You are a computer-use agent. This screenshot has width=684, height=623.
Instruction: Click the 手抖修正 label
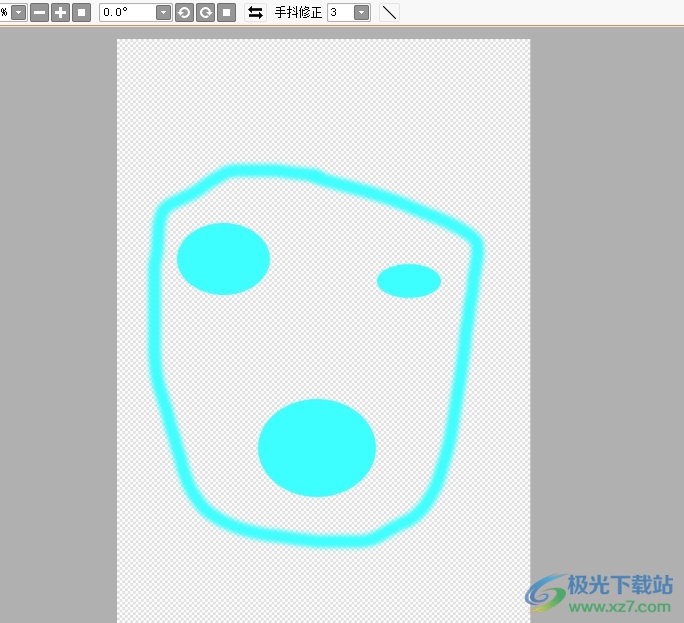[298, 13]
